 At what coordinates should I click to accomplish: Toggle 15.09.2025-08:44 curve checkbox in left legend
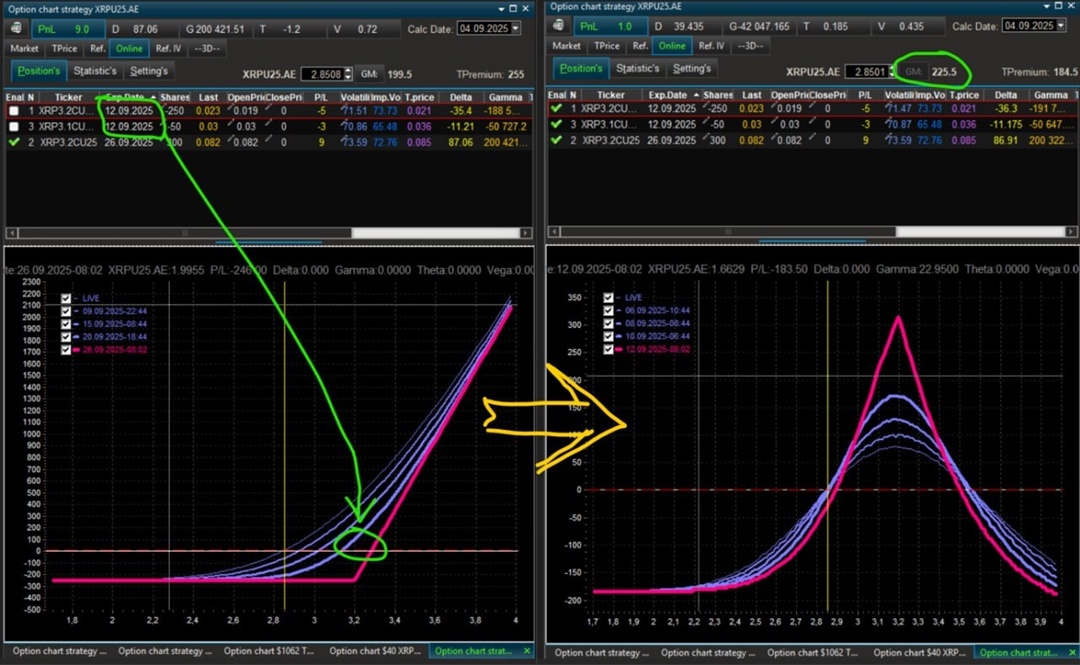click(x=66, y=324)
